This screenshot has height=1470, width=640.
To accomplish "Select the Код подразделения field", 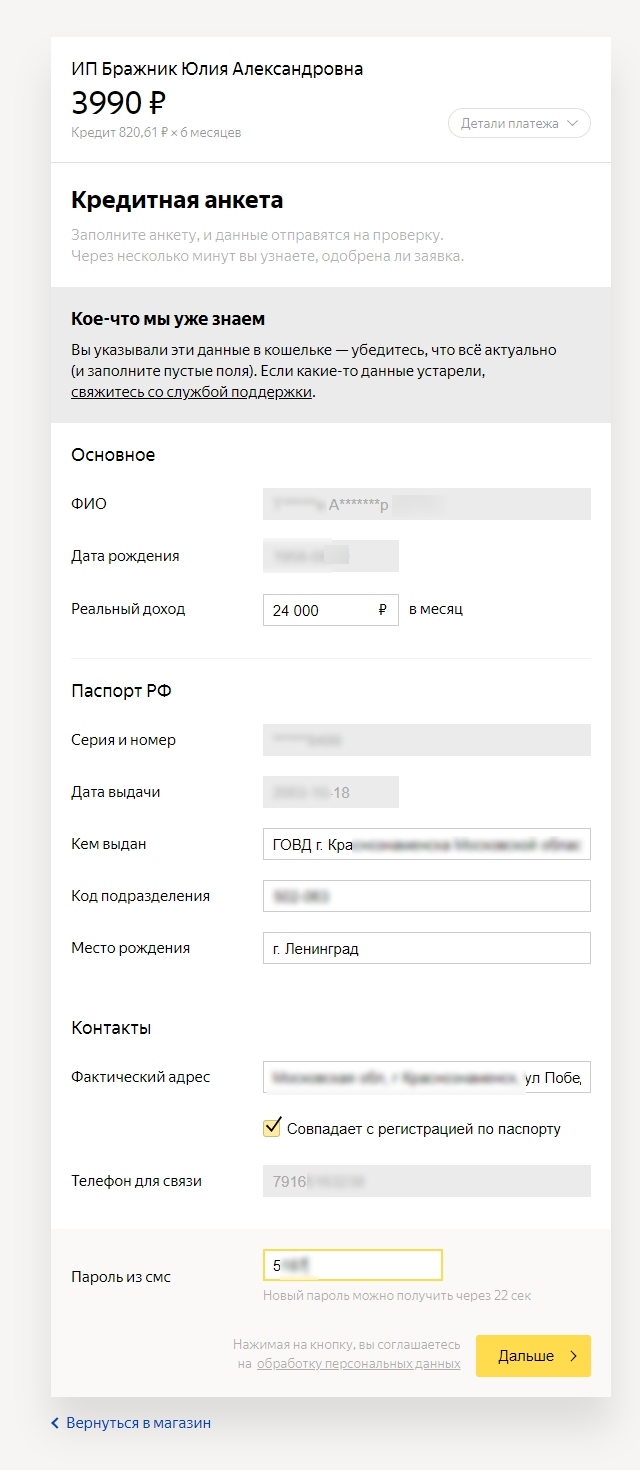I will tap(427, 896).
